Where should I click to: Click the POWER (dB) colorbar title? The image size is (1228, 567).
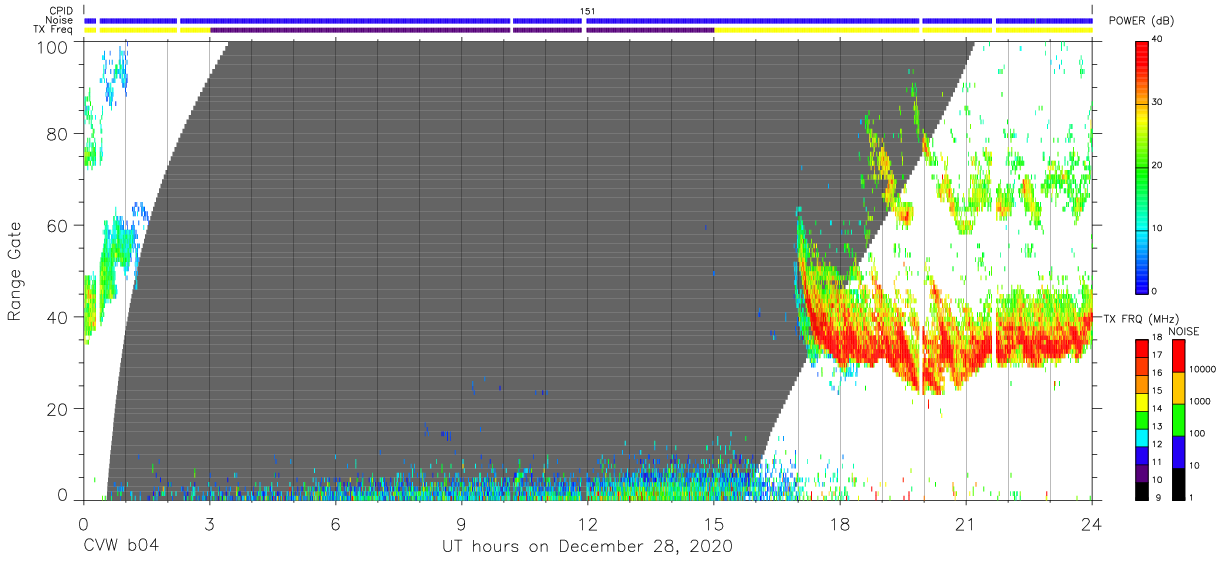click(1142, 21)
